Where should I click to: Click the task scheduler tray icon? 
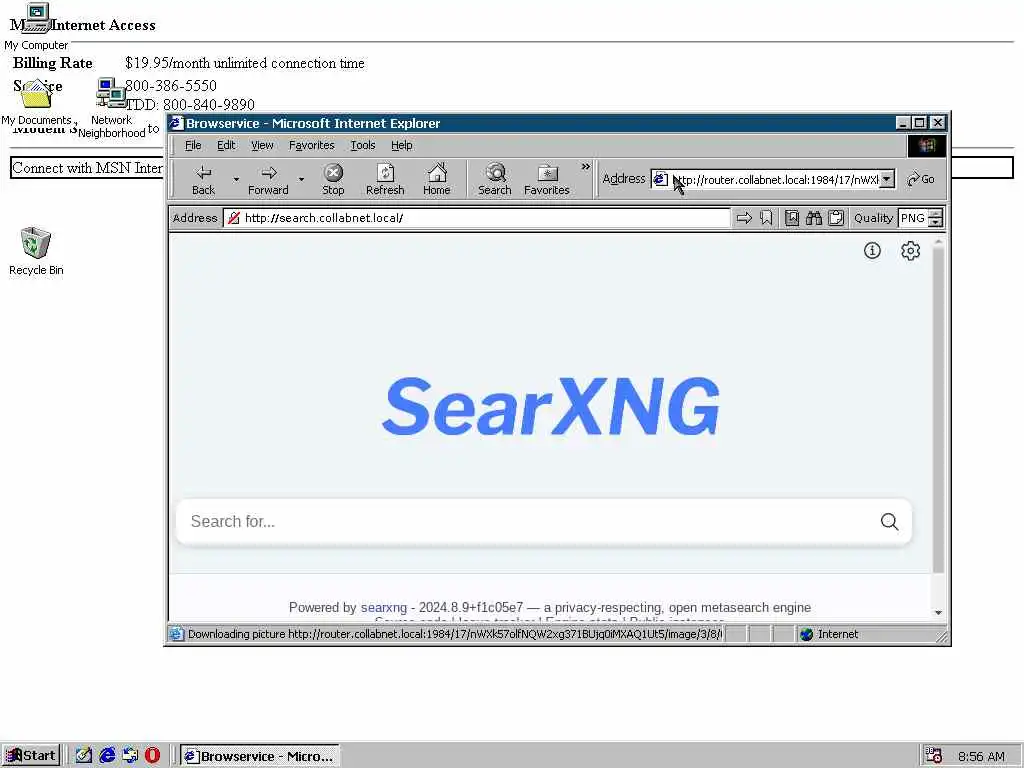coord(934,756)
